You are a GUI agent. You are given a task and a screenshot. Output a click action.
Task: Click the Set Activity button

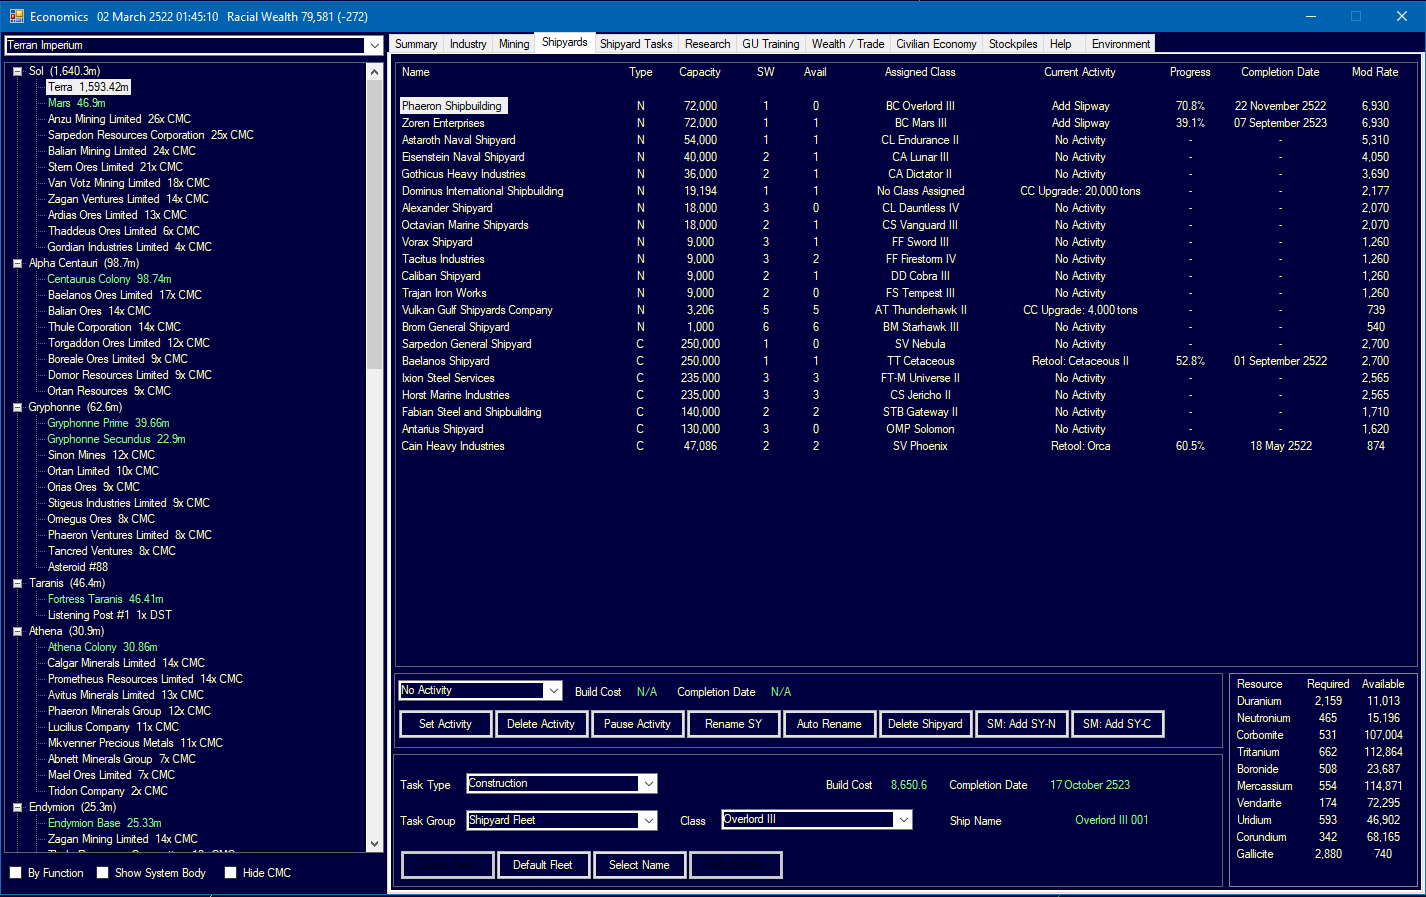[x=445, y=724]
